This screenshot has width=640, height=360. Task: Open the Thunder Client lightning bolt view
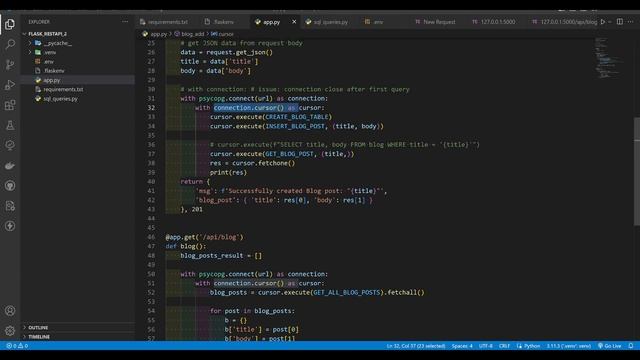(x=10, y=226)
